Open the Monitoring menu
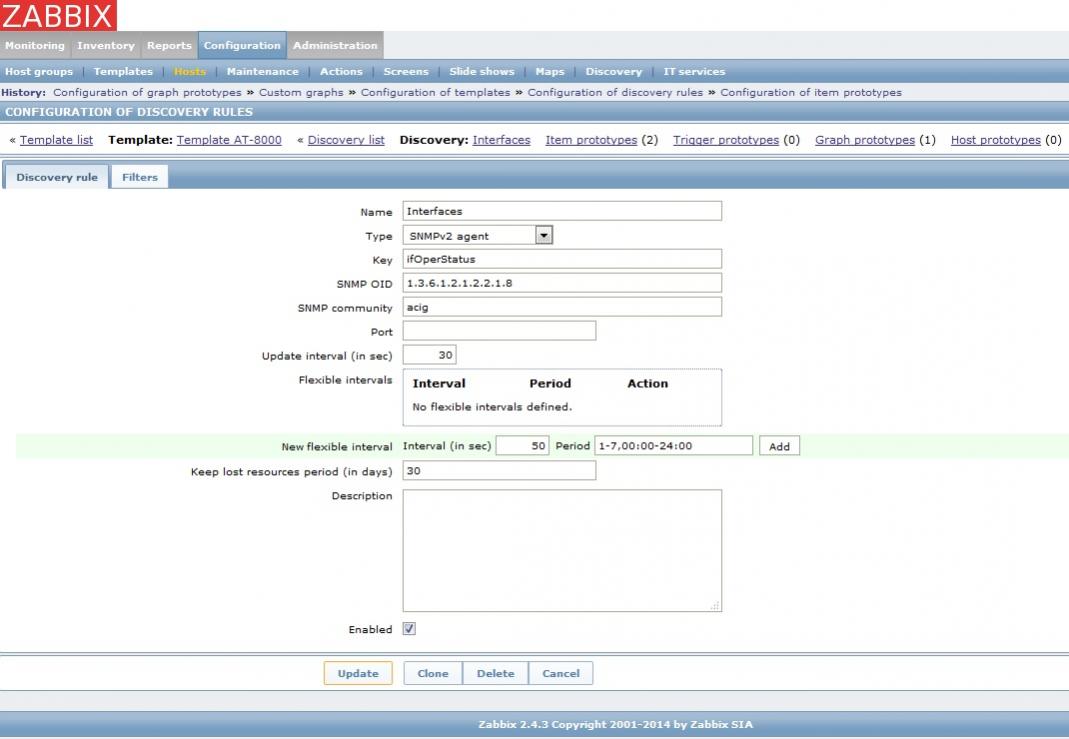The width and height of the screenshot is (1069, 739). tap(35, 45)
